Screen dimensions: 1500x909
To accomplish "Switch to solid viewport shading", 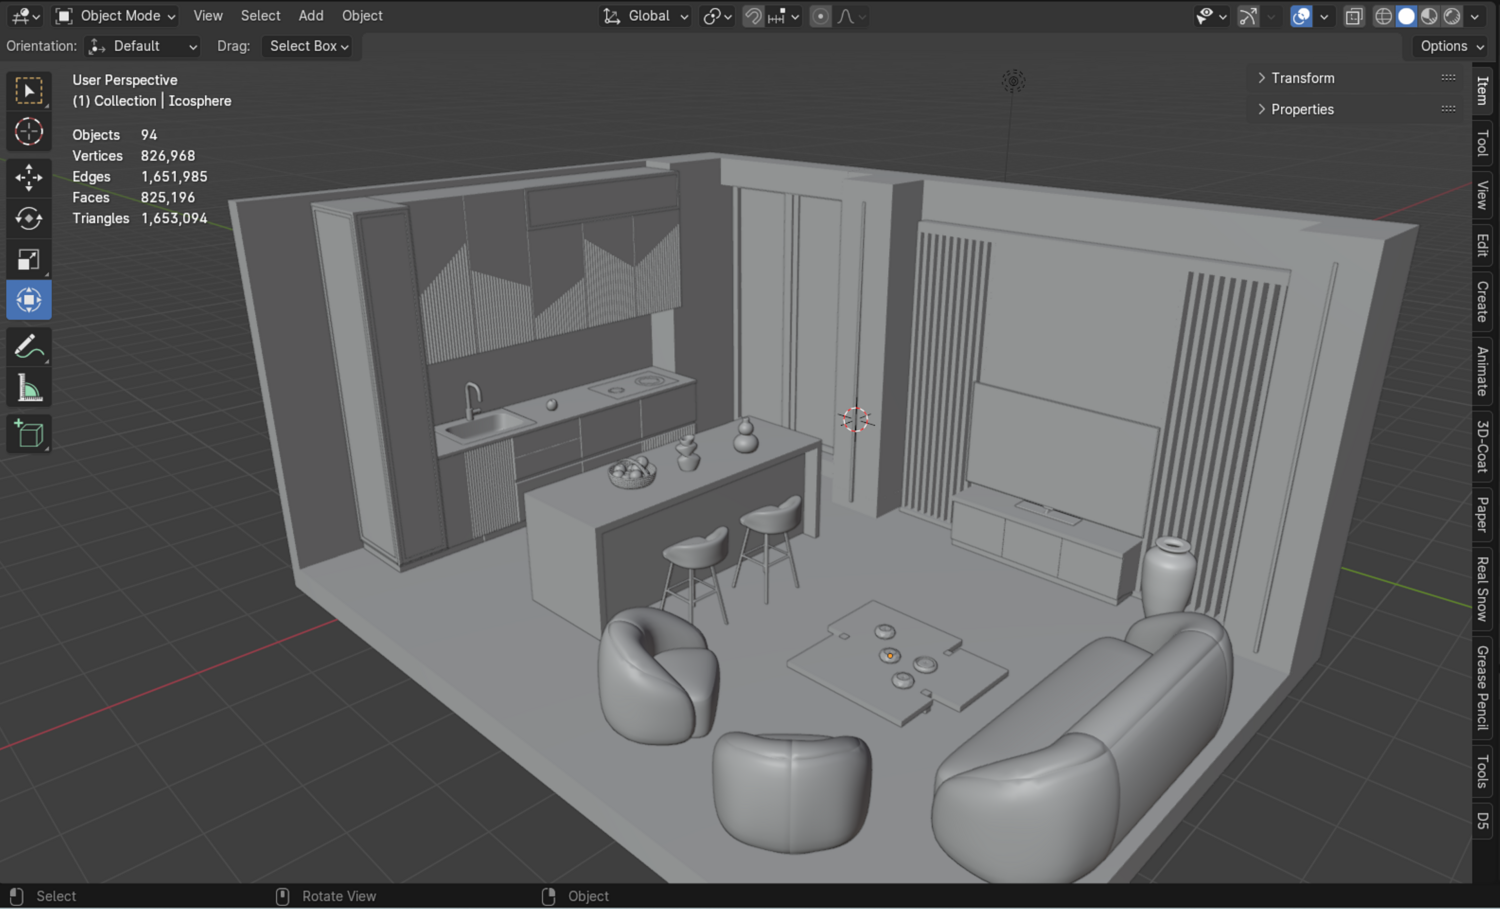I will pyautogui.click(x=1407, y=16).
